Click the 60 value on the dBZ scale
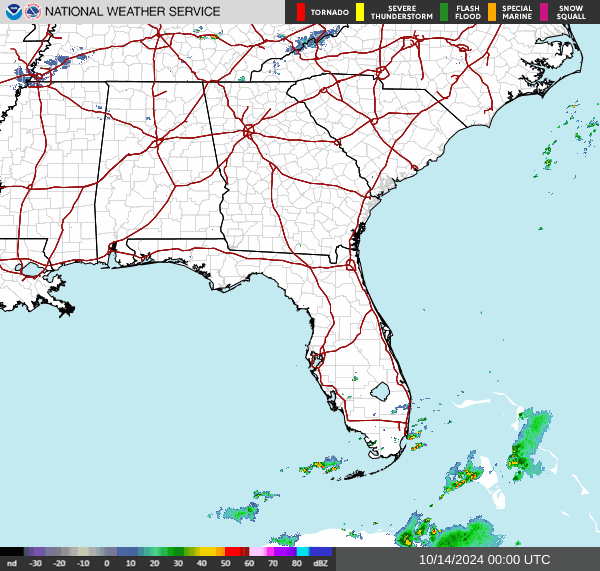 (x=249, y=563)
